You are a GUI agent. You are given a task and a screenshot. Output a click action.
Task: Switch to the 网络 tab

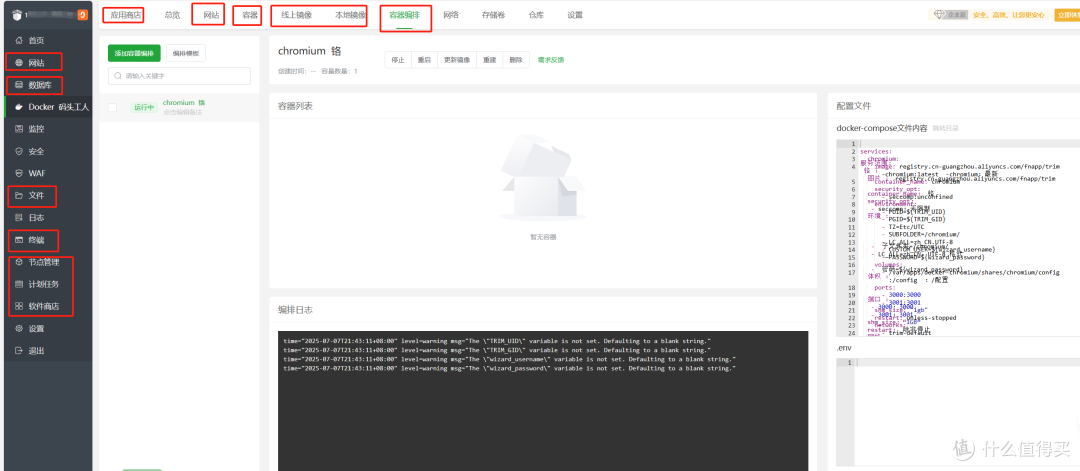(x=451, y=14)
